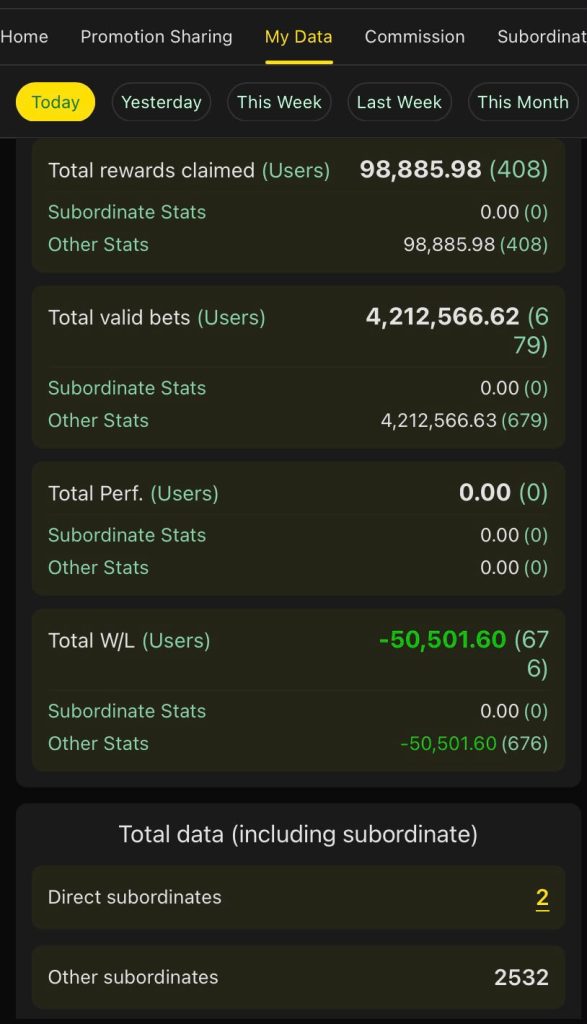Click the Total W/L amount value
The image size is (587, 1024).
(443, 639)
